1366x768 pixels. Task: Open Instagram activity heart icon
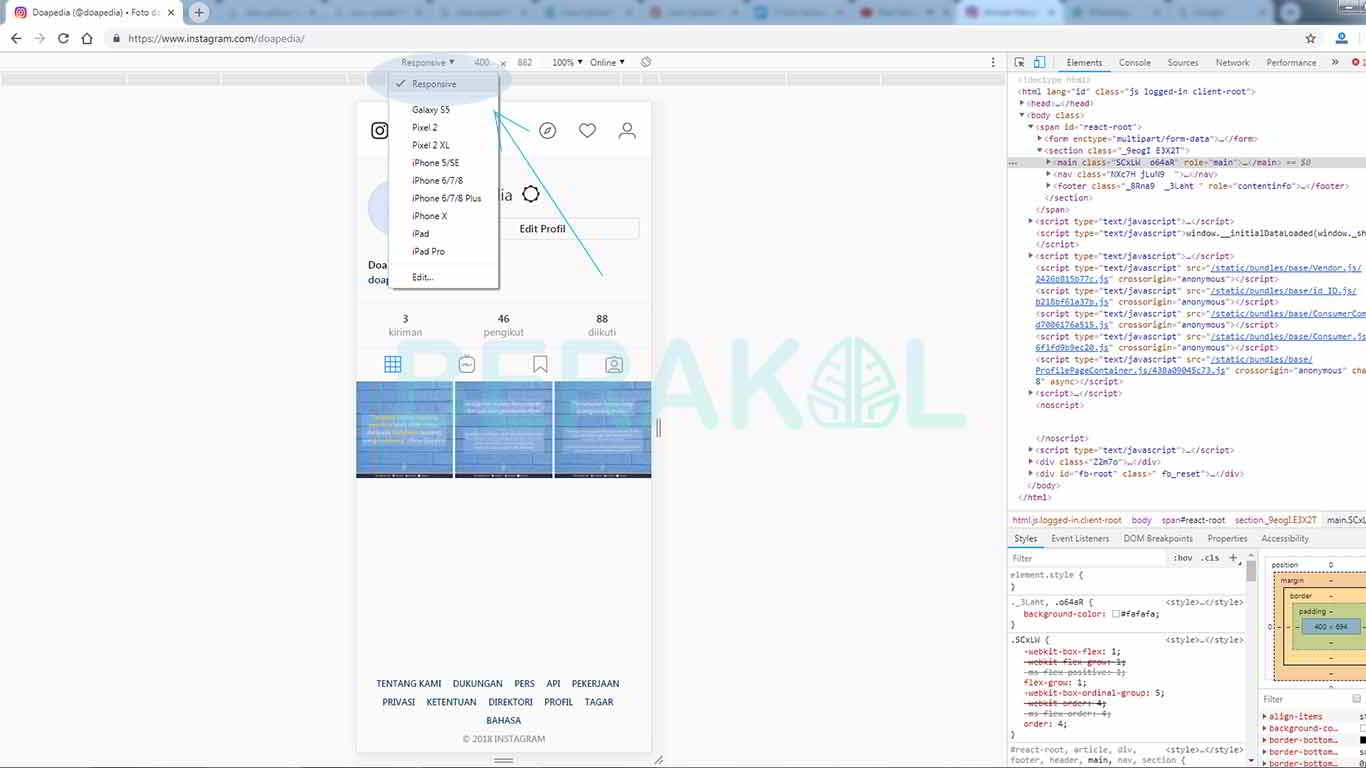click(x=587, y=131)
